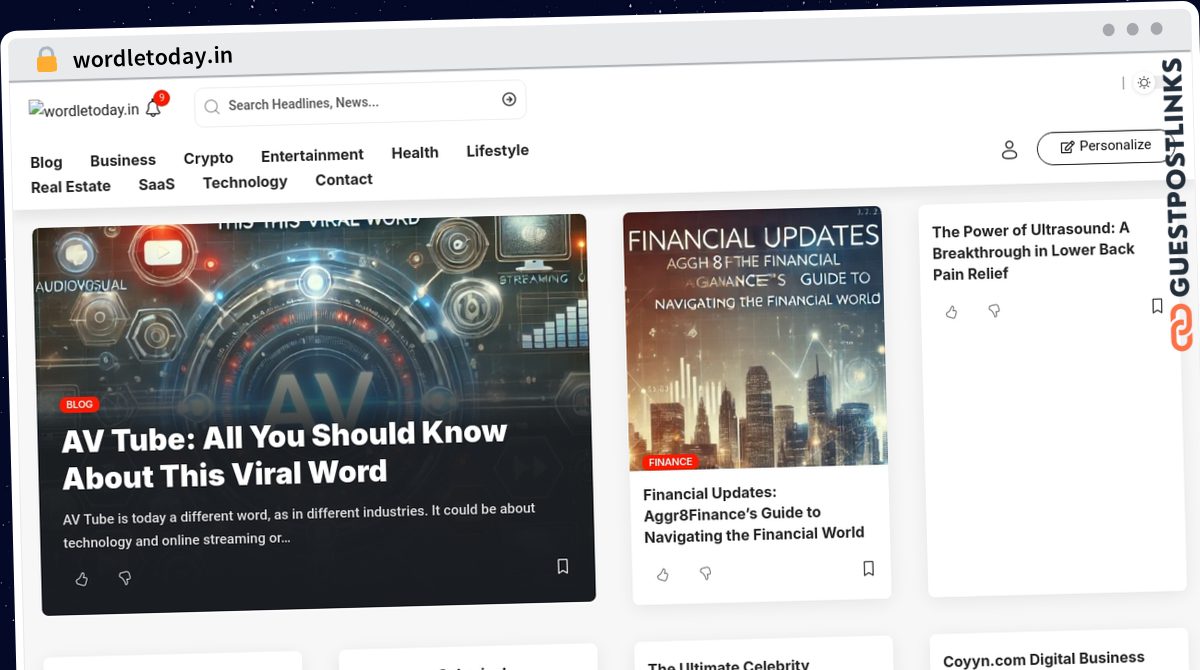The width and height of the screenshot is (1200, 670).
Task: Focus the Search Headlines, News field
Action: 360,103
